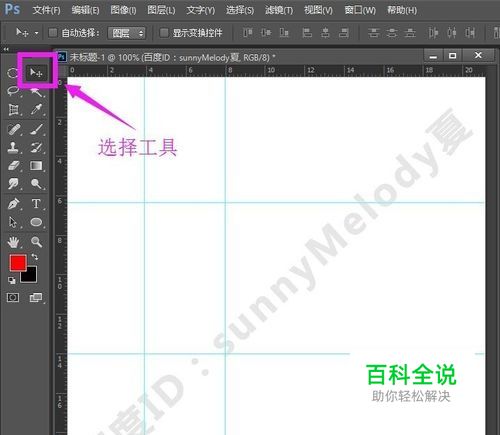Open the 文字(Y) menu

point(201,10)
